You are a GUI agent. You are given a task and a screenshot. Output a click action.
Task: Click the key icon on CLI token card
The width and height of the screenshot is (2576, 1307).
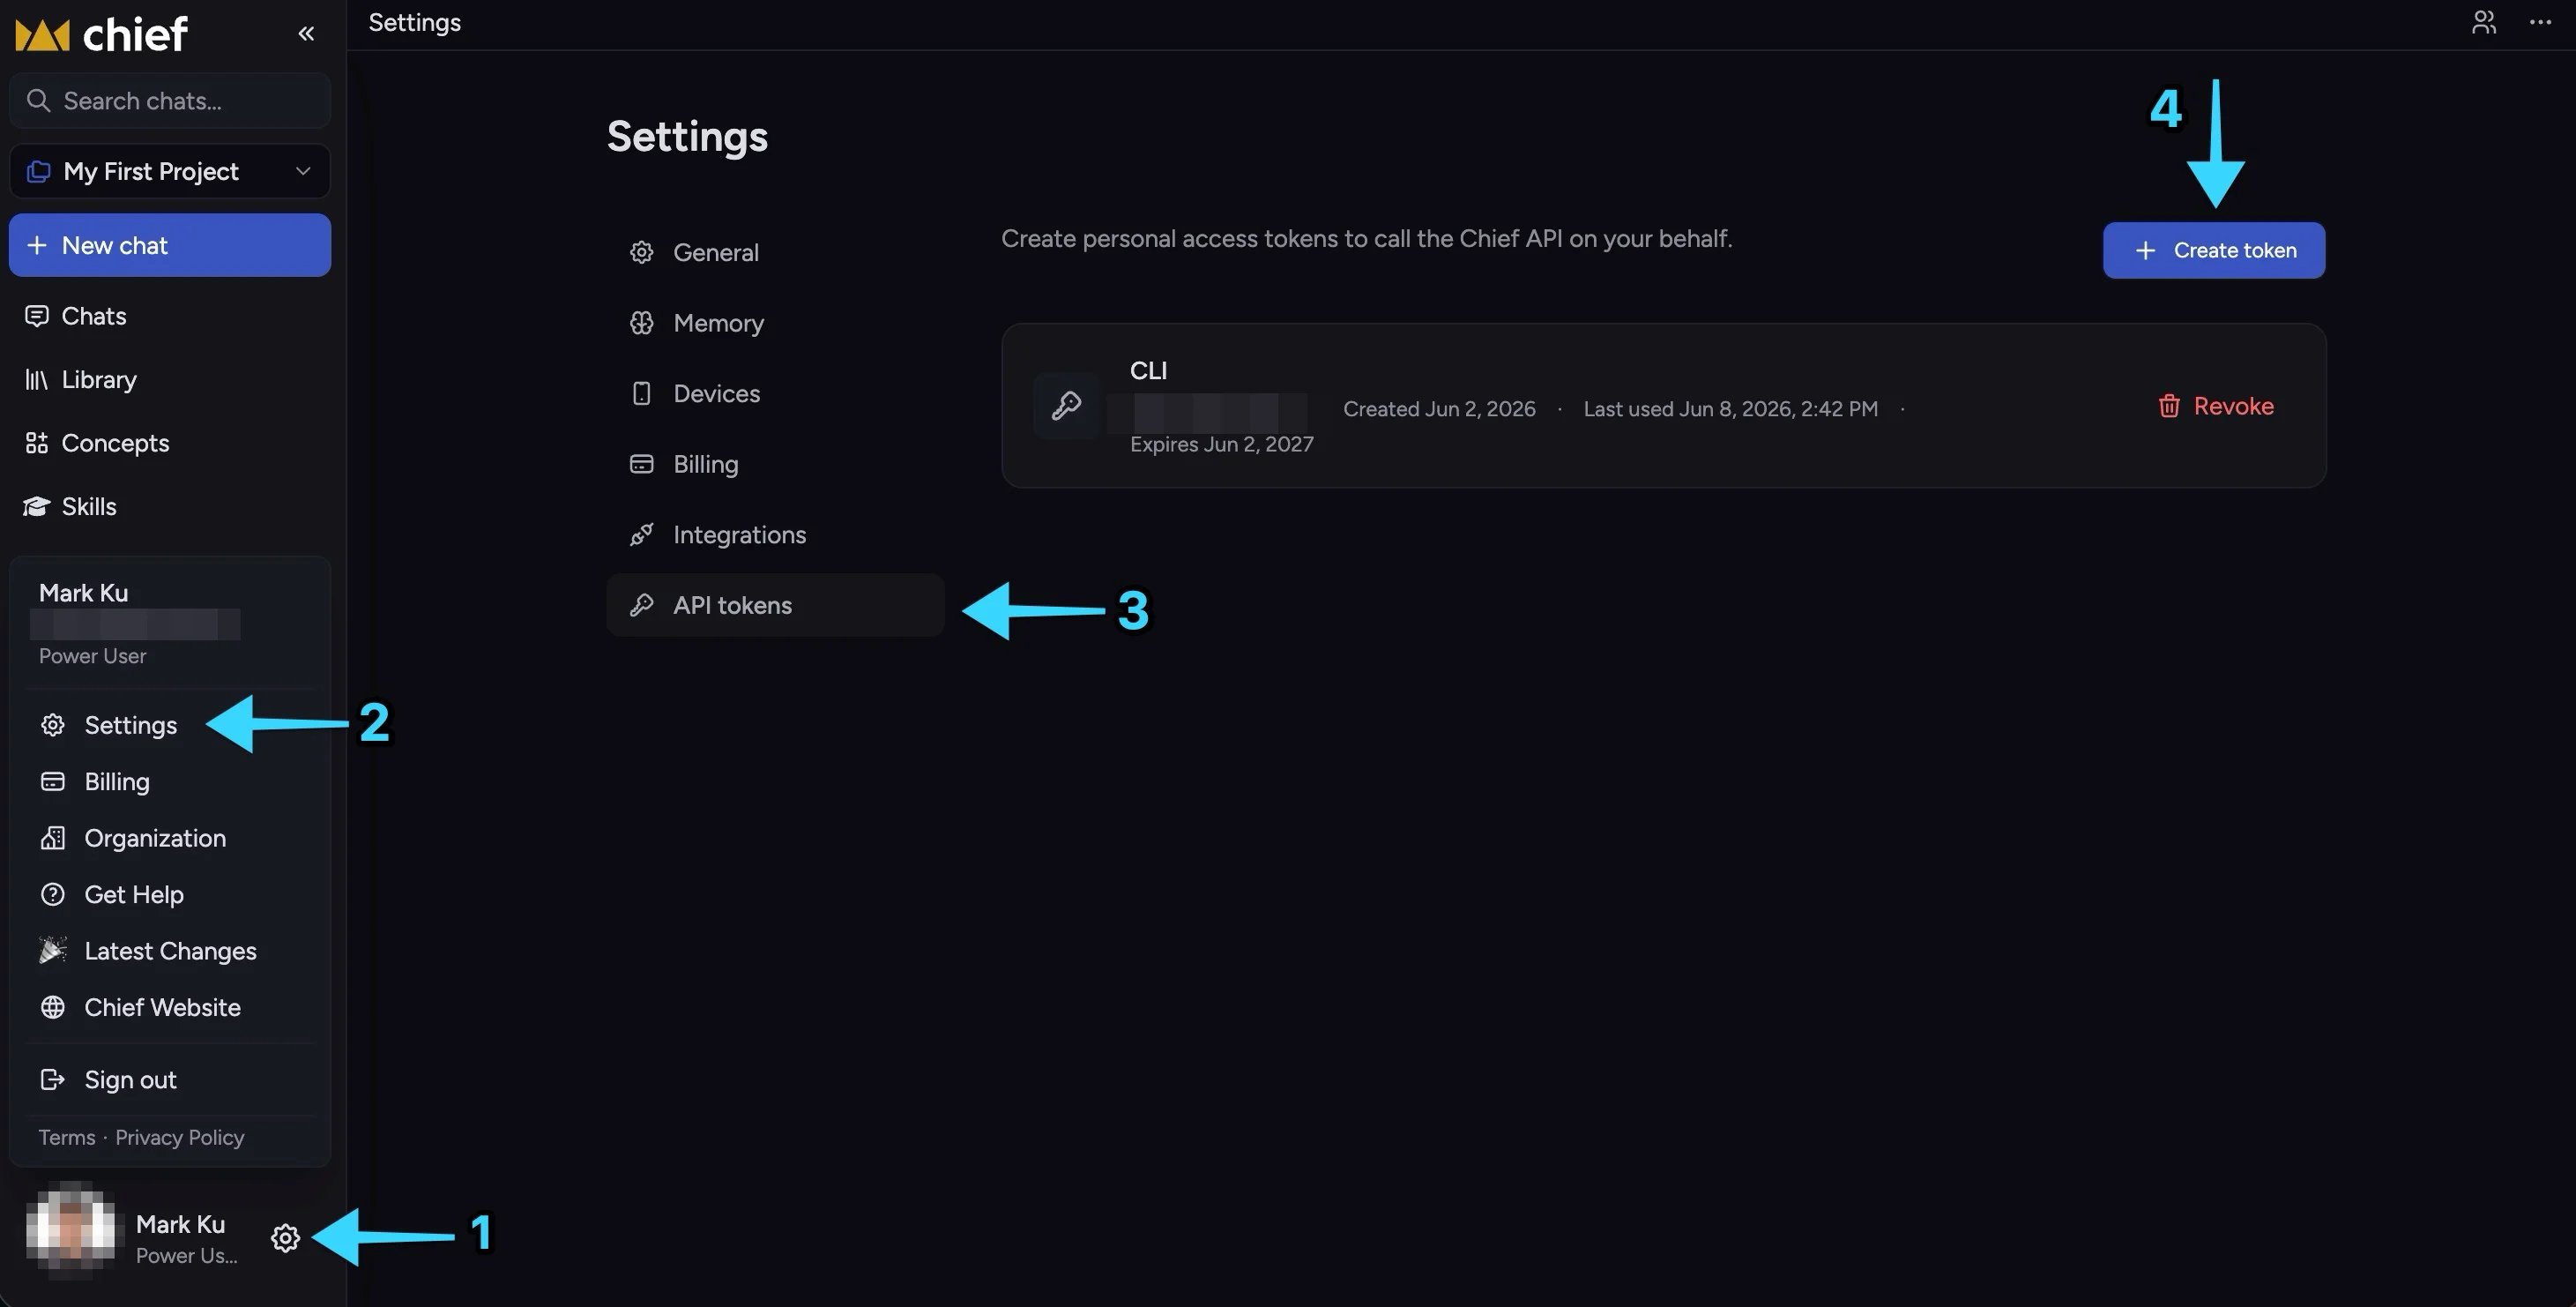1066,405
